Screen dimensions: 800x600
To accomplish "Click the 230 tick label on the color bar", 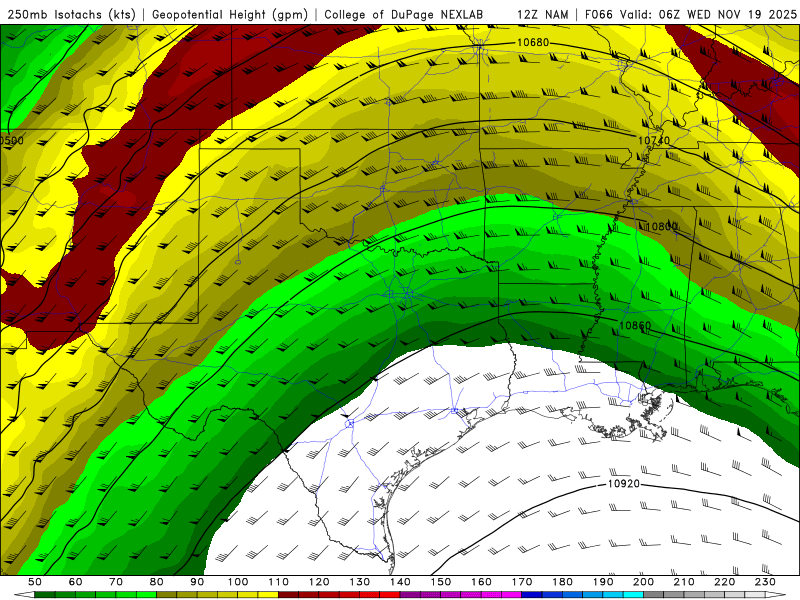I will [765, 582].
